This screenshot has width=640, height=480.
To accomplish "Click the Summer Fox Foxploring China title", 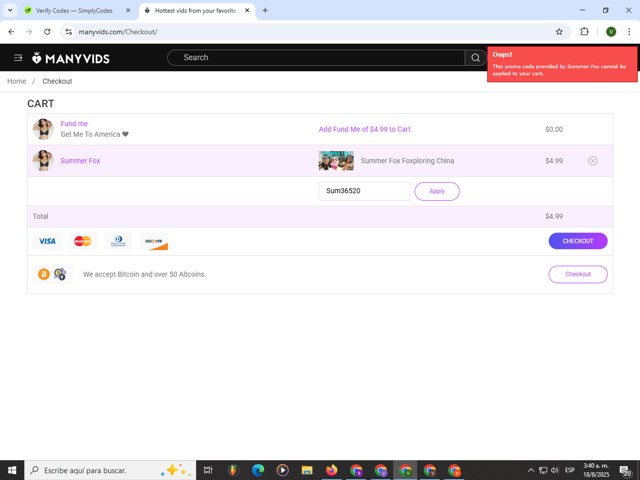I will click(x=407, y=161).
